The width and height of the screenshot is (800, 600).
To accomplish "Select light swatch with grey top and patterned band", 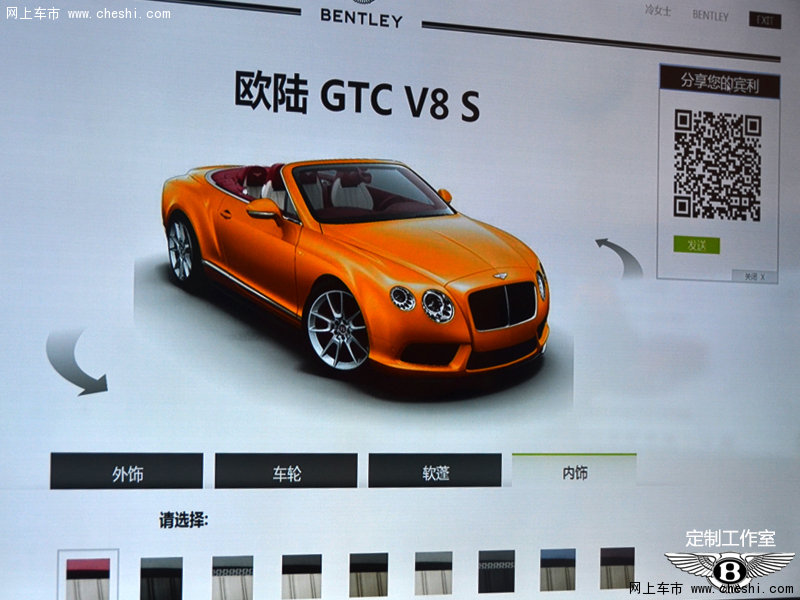I will 233,578.
